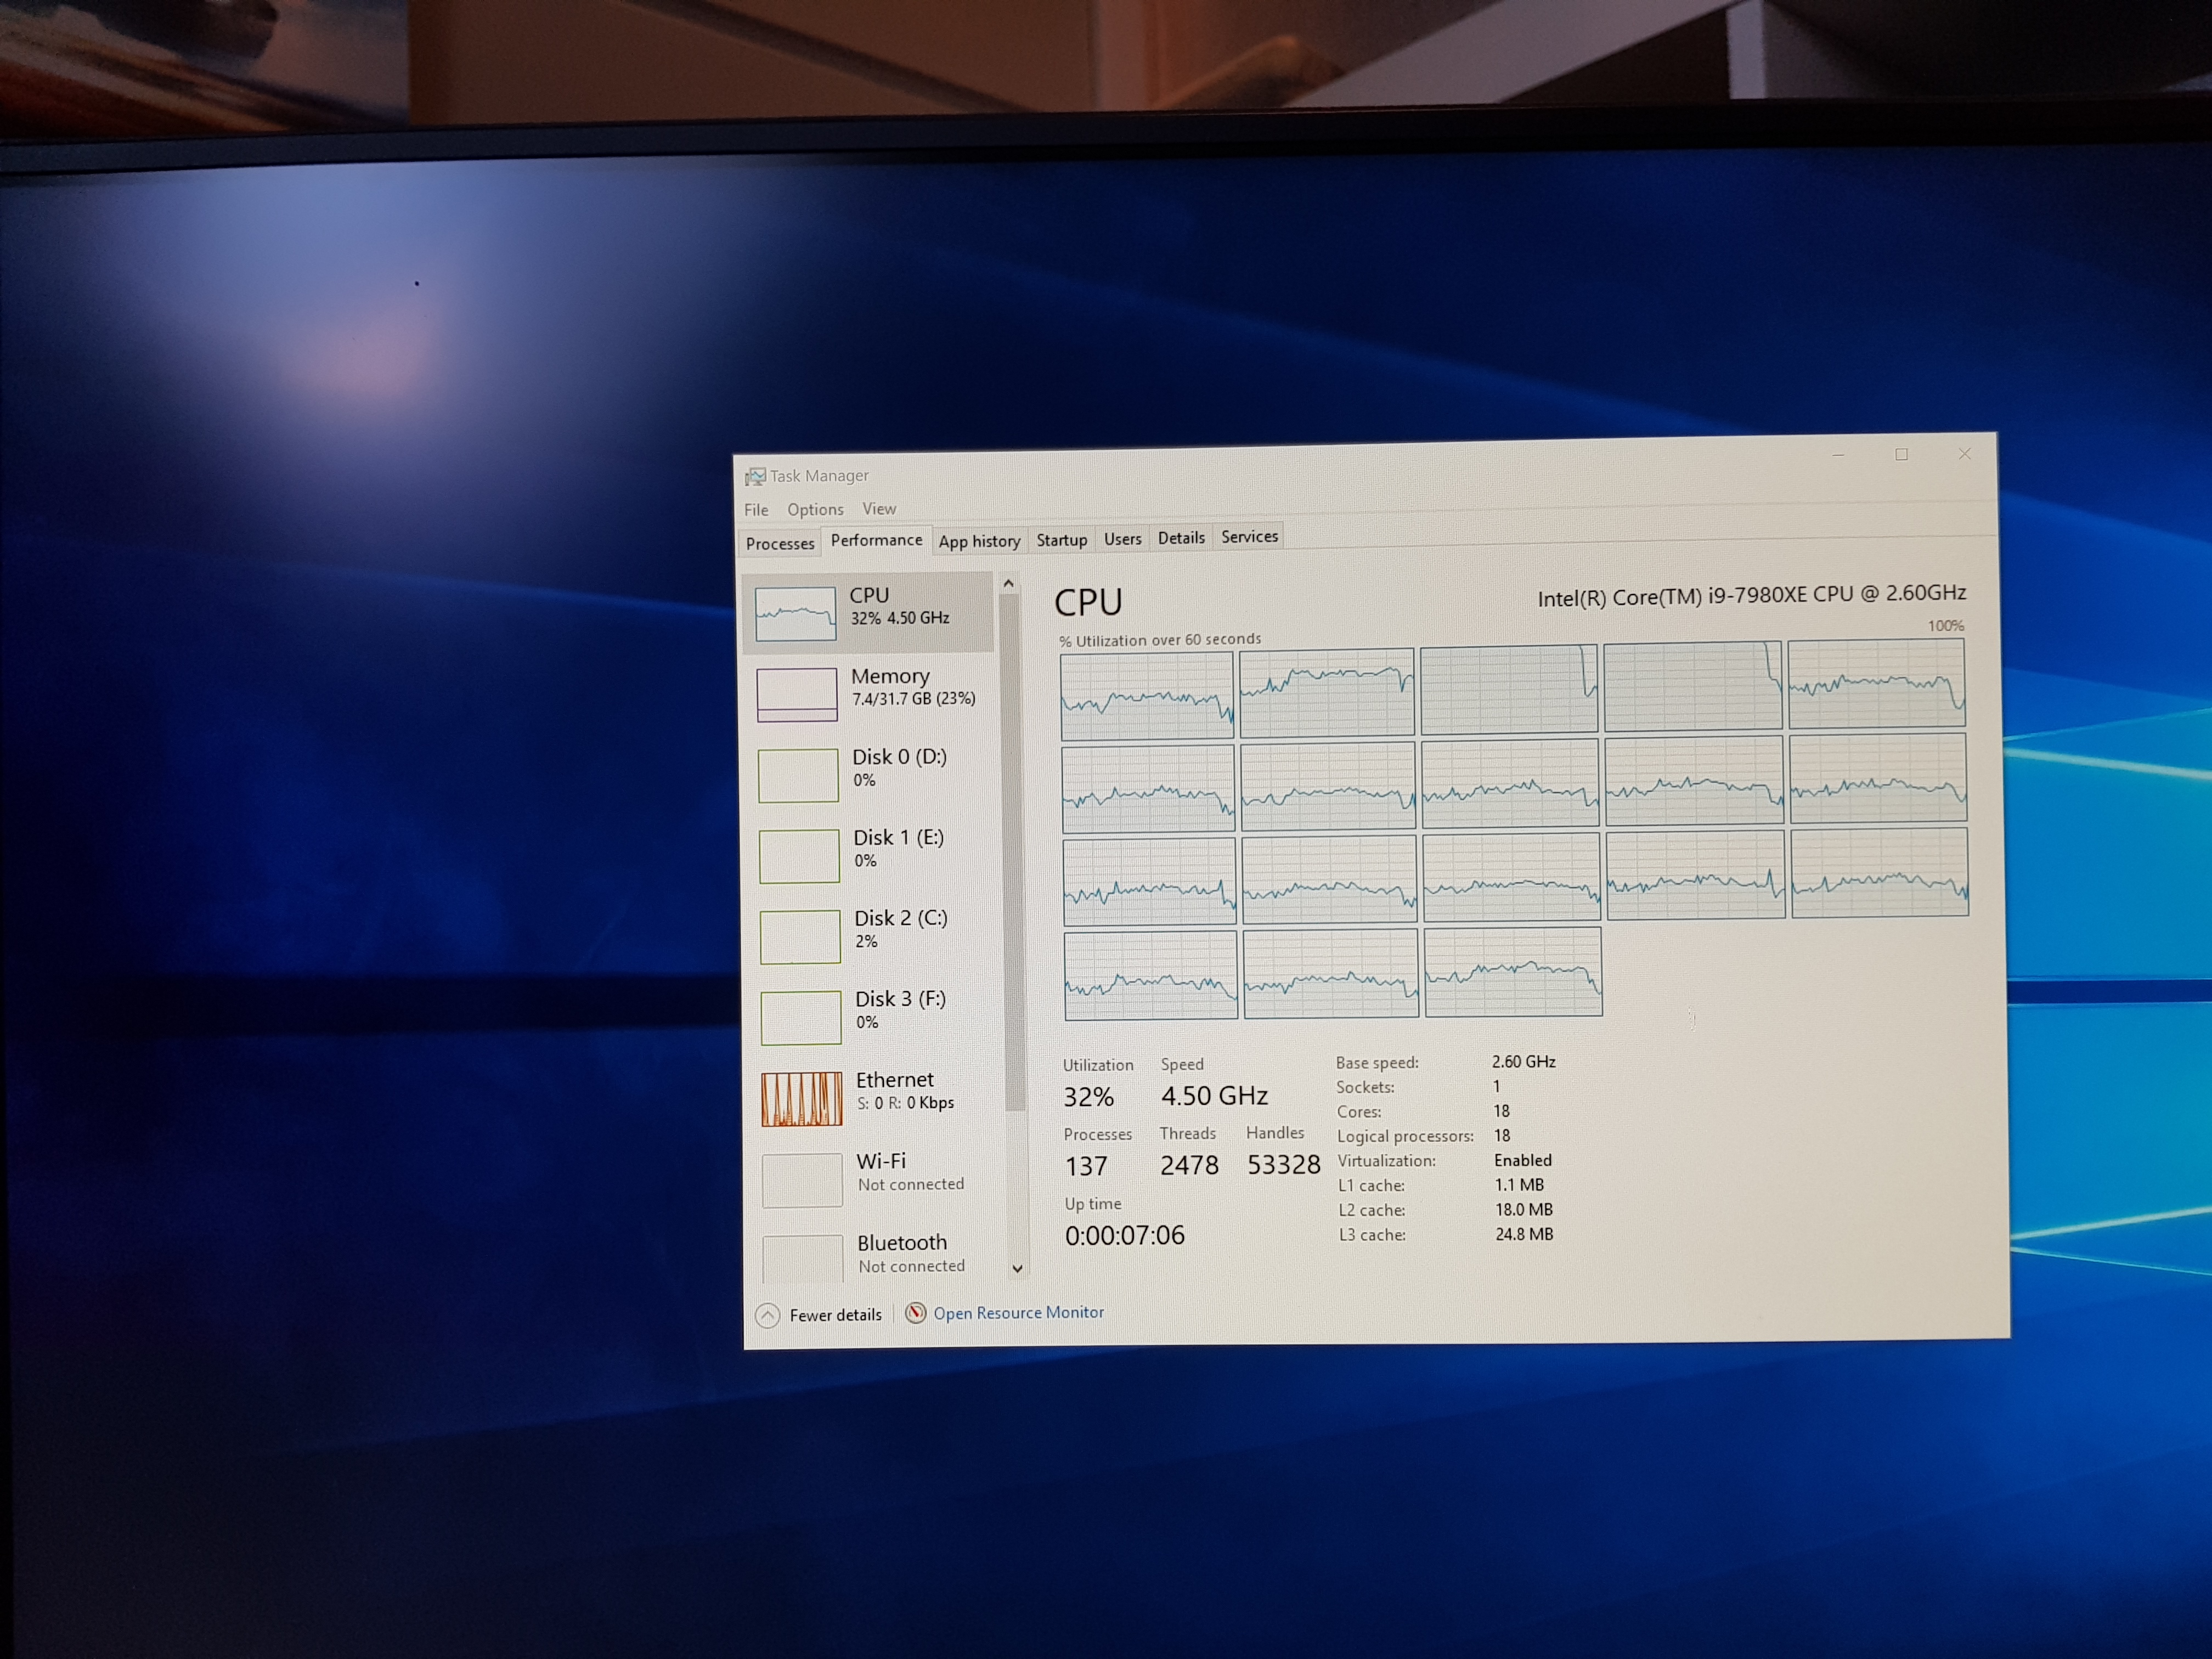
Task: Select Bluetooth Not connected entry
Action: coord(876,1256)
